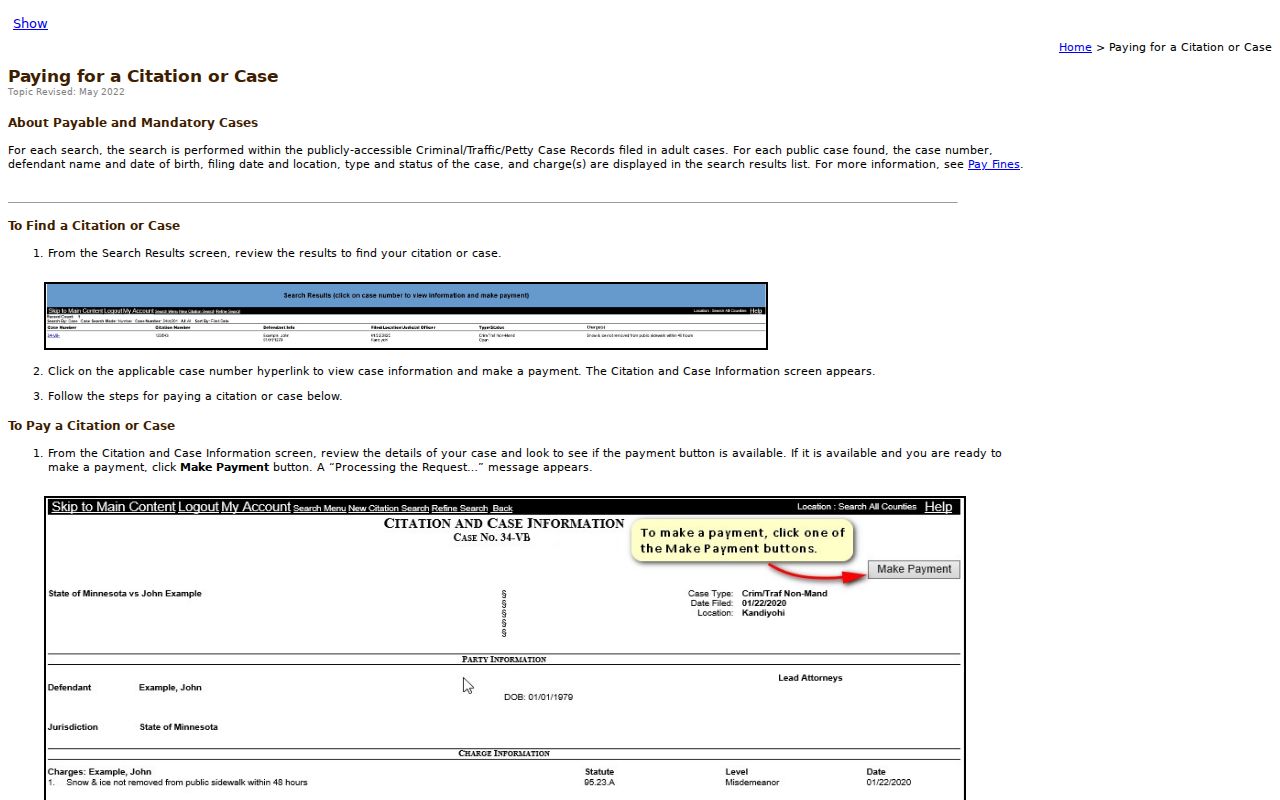Click the Citation and Case Information screenshot

click(505, 648)
